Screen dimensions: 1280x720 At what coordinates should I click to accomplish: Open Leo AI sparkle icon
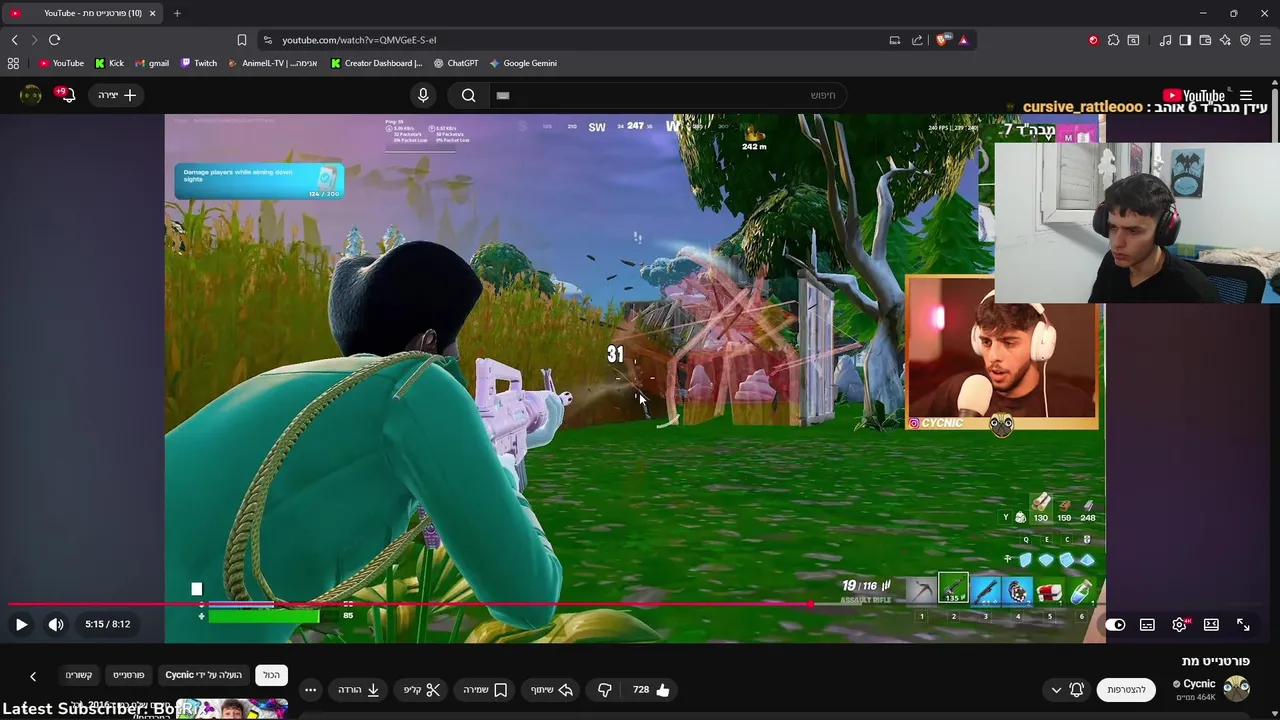tap(1225, 40)
